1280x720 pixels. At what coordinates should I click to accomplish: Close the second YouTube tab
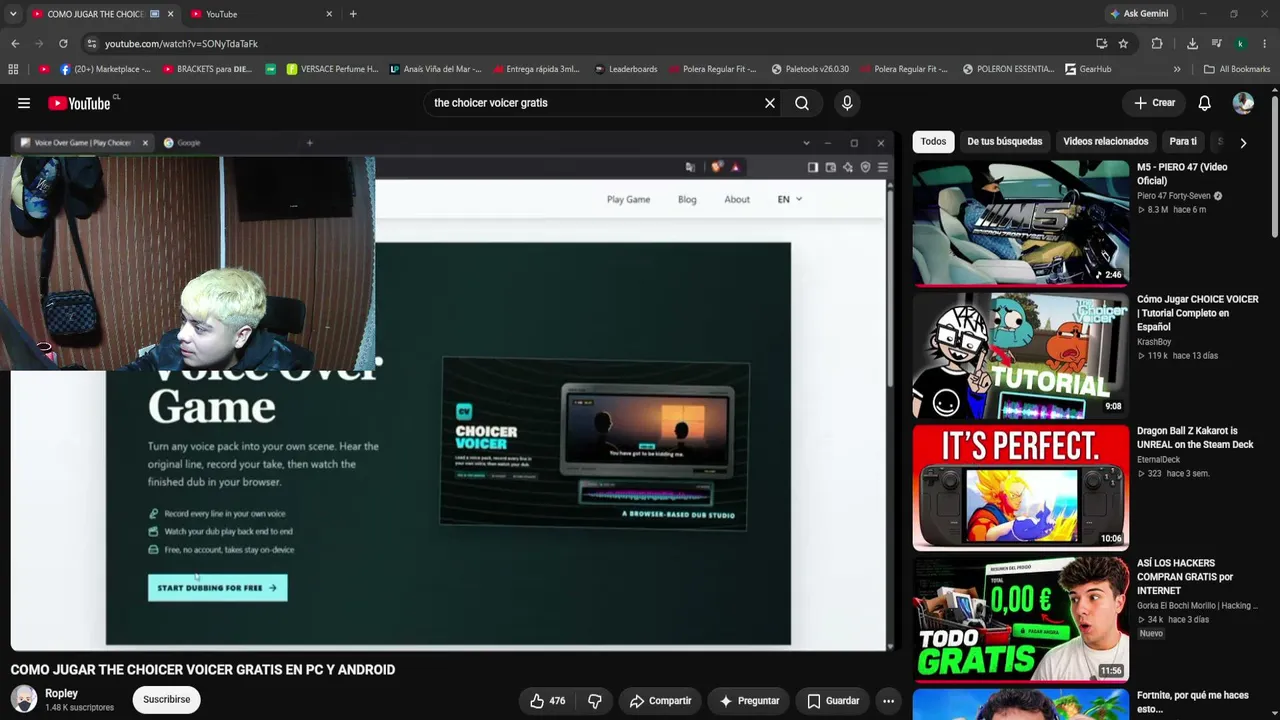point(329,14)
